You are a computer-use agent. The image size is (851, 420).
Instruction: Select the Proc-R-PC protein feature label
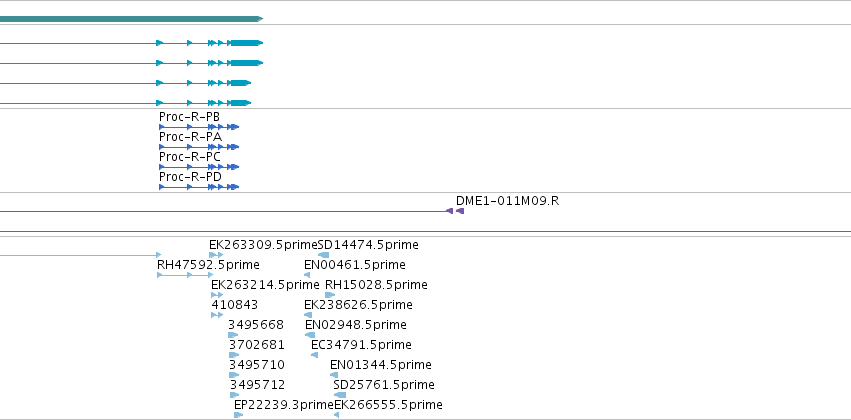coord(189,157)
